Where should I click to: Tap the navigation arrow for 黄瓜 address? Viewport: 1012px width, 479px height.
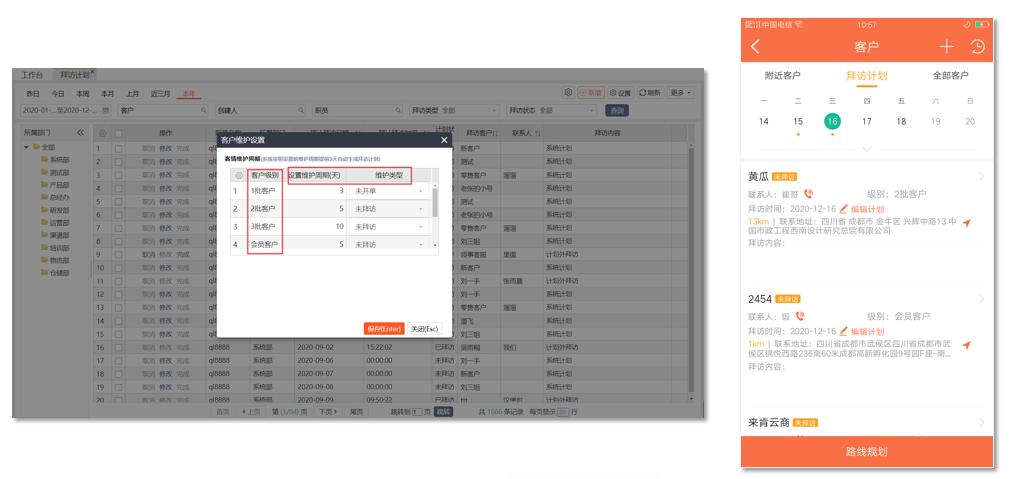[x=966, y=223]
